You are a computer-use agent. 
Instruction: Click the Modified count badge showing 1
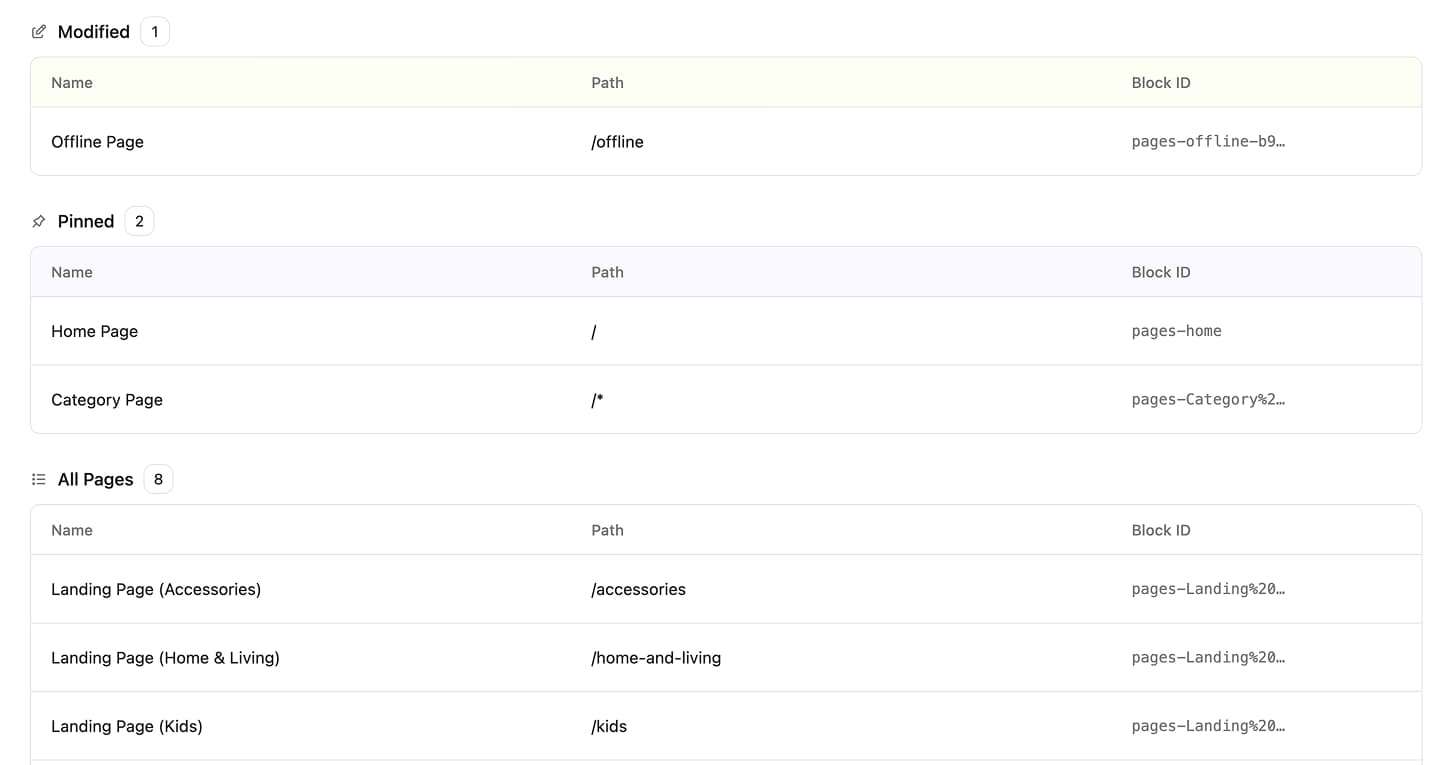(x=155, y=32)
